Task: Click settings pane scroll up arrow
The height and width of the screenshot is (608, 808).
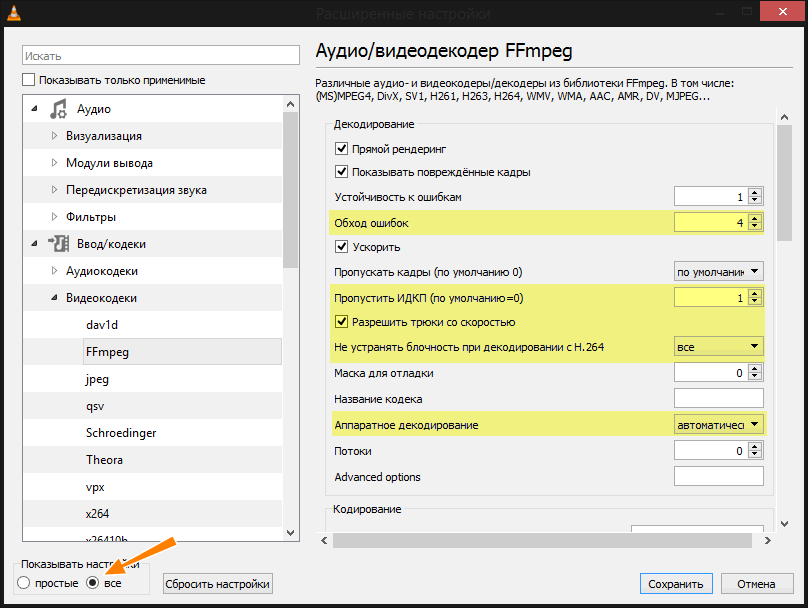Action: 784,117
